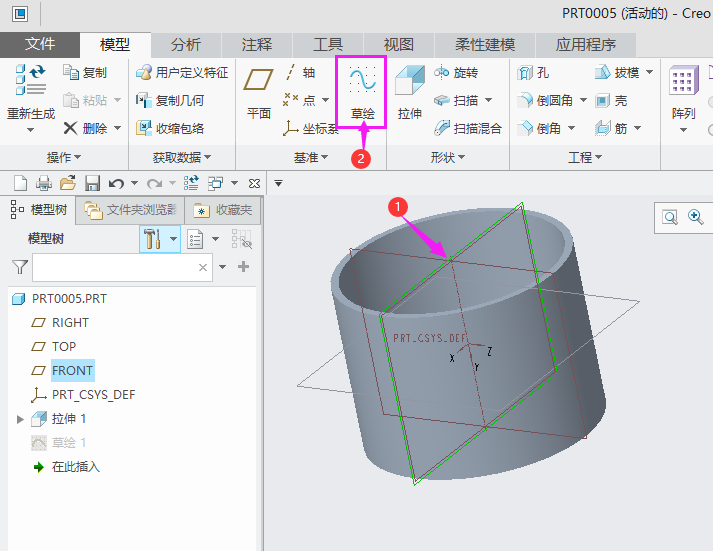Click the 孔 (Hole) tool

(533, 73)
